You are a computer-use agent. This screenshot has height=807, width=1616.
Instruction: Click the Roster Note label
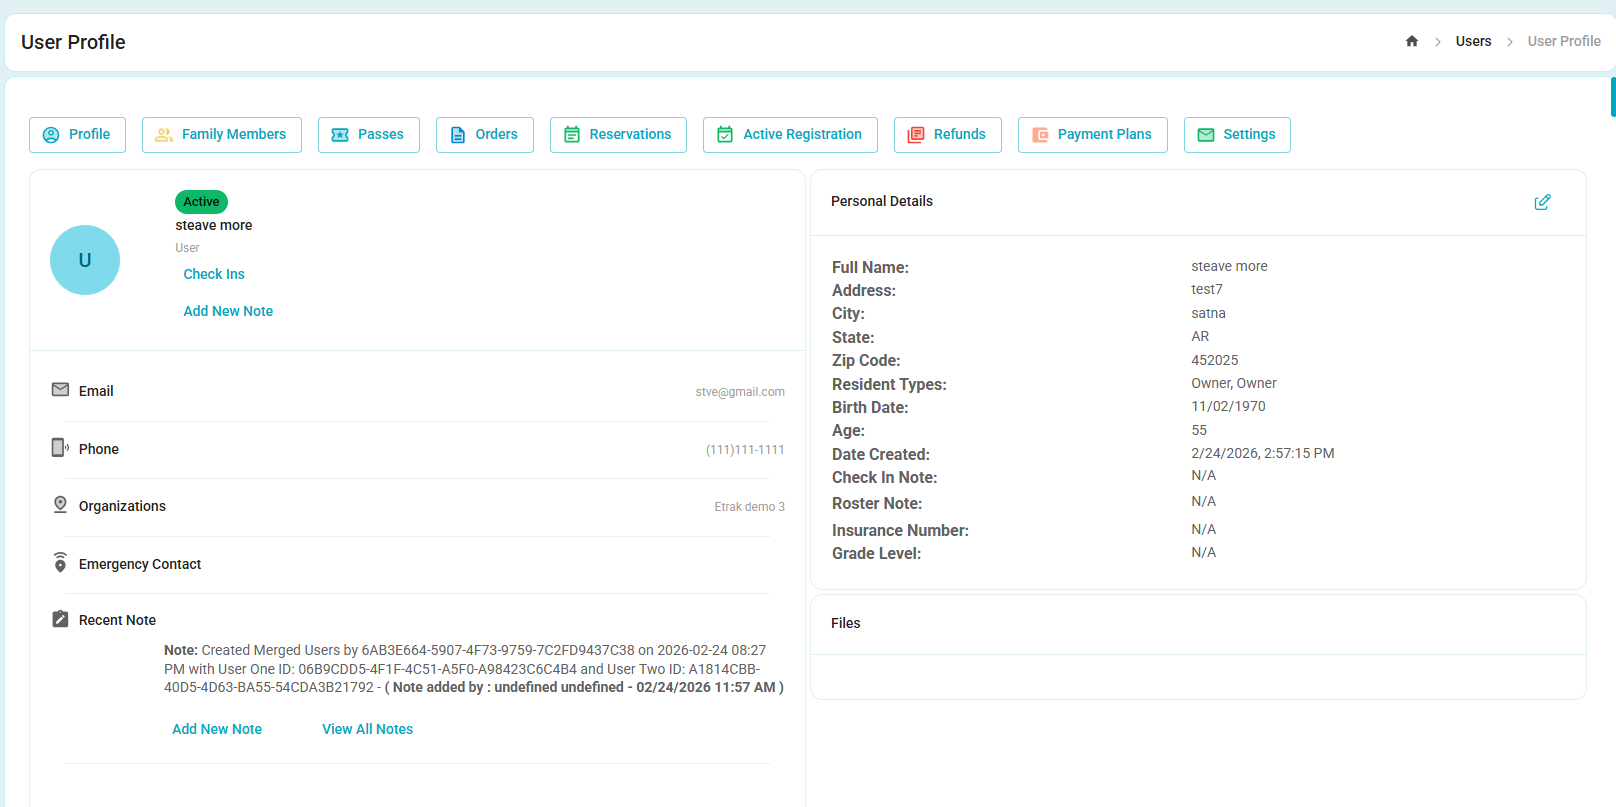click(x=877, y=504)
